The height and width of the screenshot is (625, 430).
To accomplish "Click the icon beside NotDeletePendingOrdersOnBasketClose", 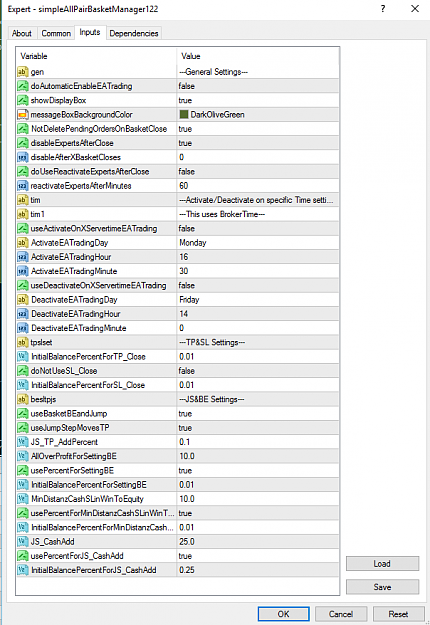I will [23, 129].
